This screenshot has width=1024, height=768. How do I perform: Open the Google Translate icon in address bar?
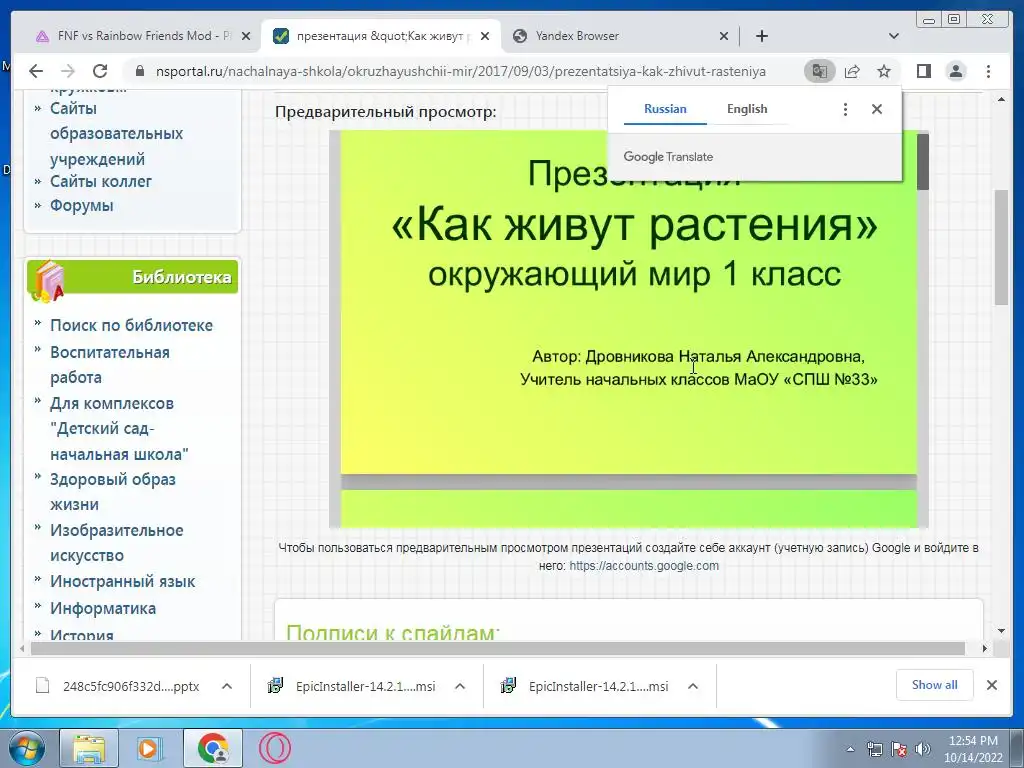point(820,71)
